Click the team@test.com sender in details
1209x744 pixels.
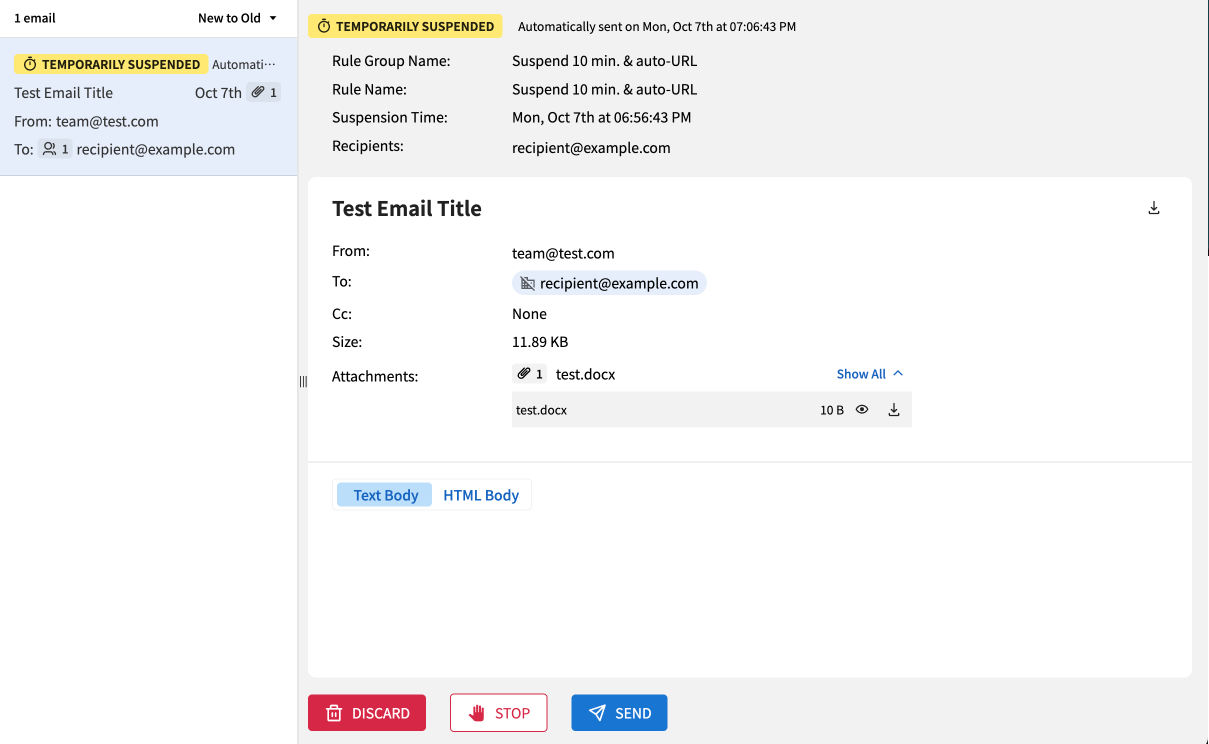coord(563,254)
